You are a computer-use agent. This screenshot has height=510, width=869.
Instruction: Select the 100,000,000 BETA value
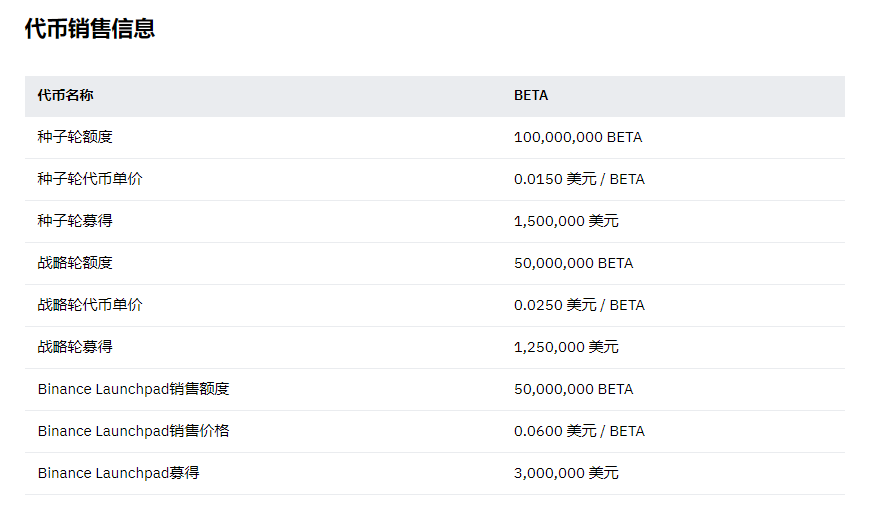[x=578, y=137]
